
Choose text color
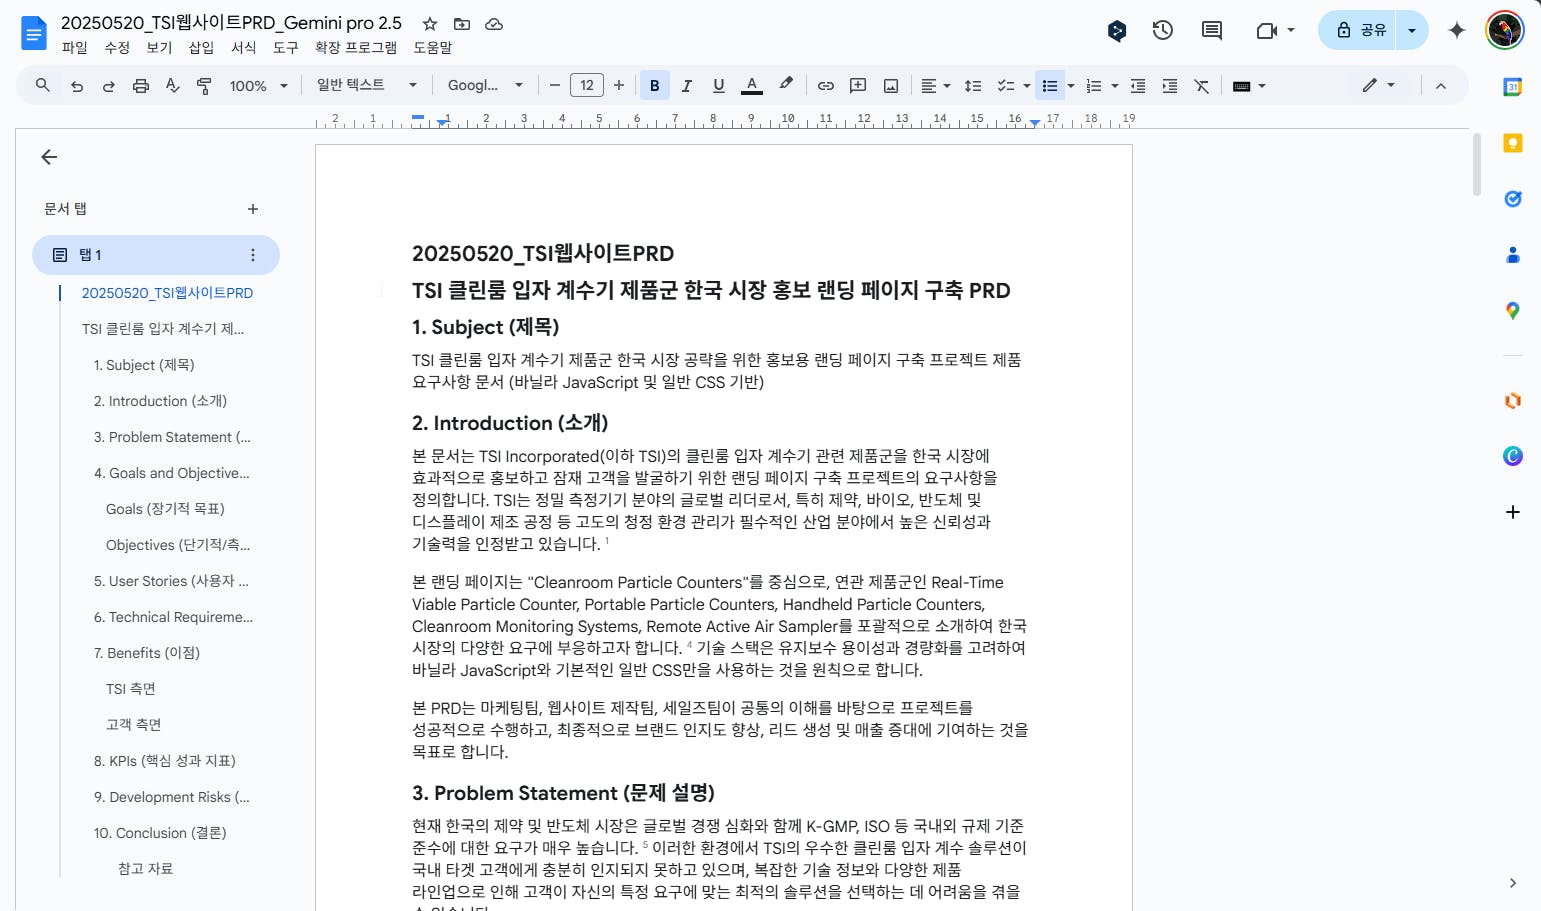[752, 86]
